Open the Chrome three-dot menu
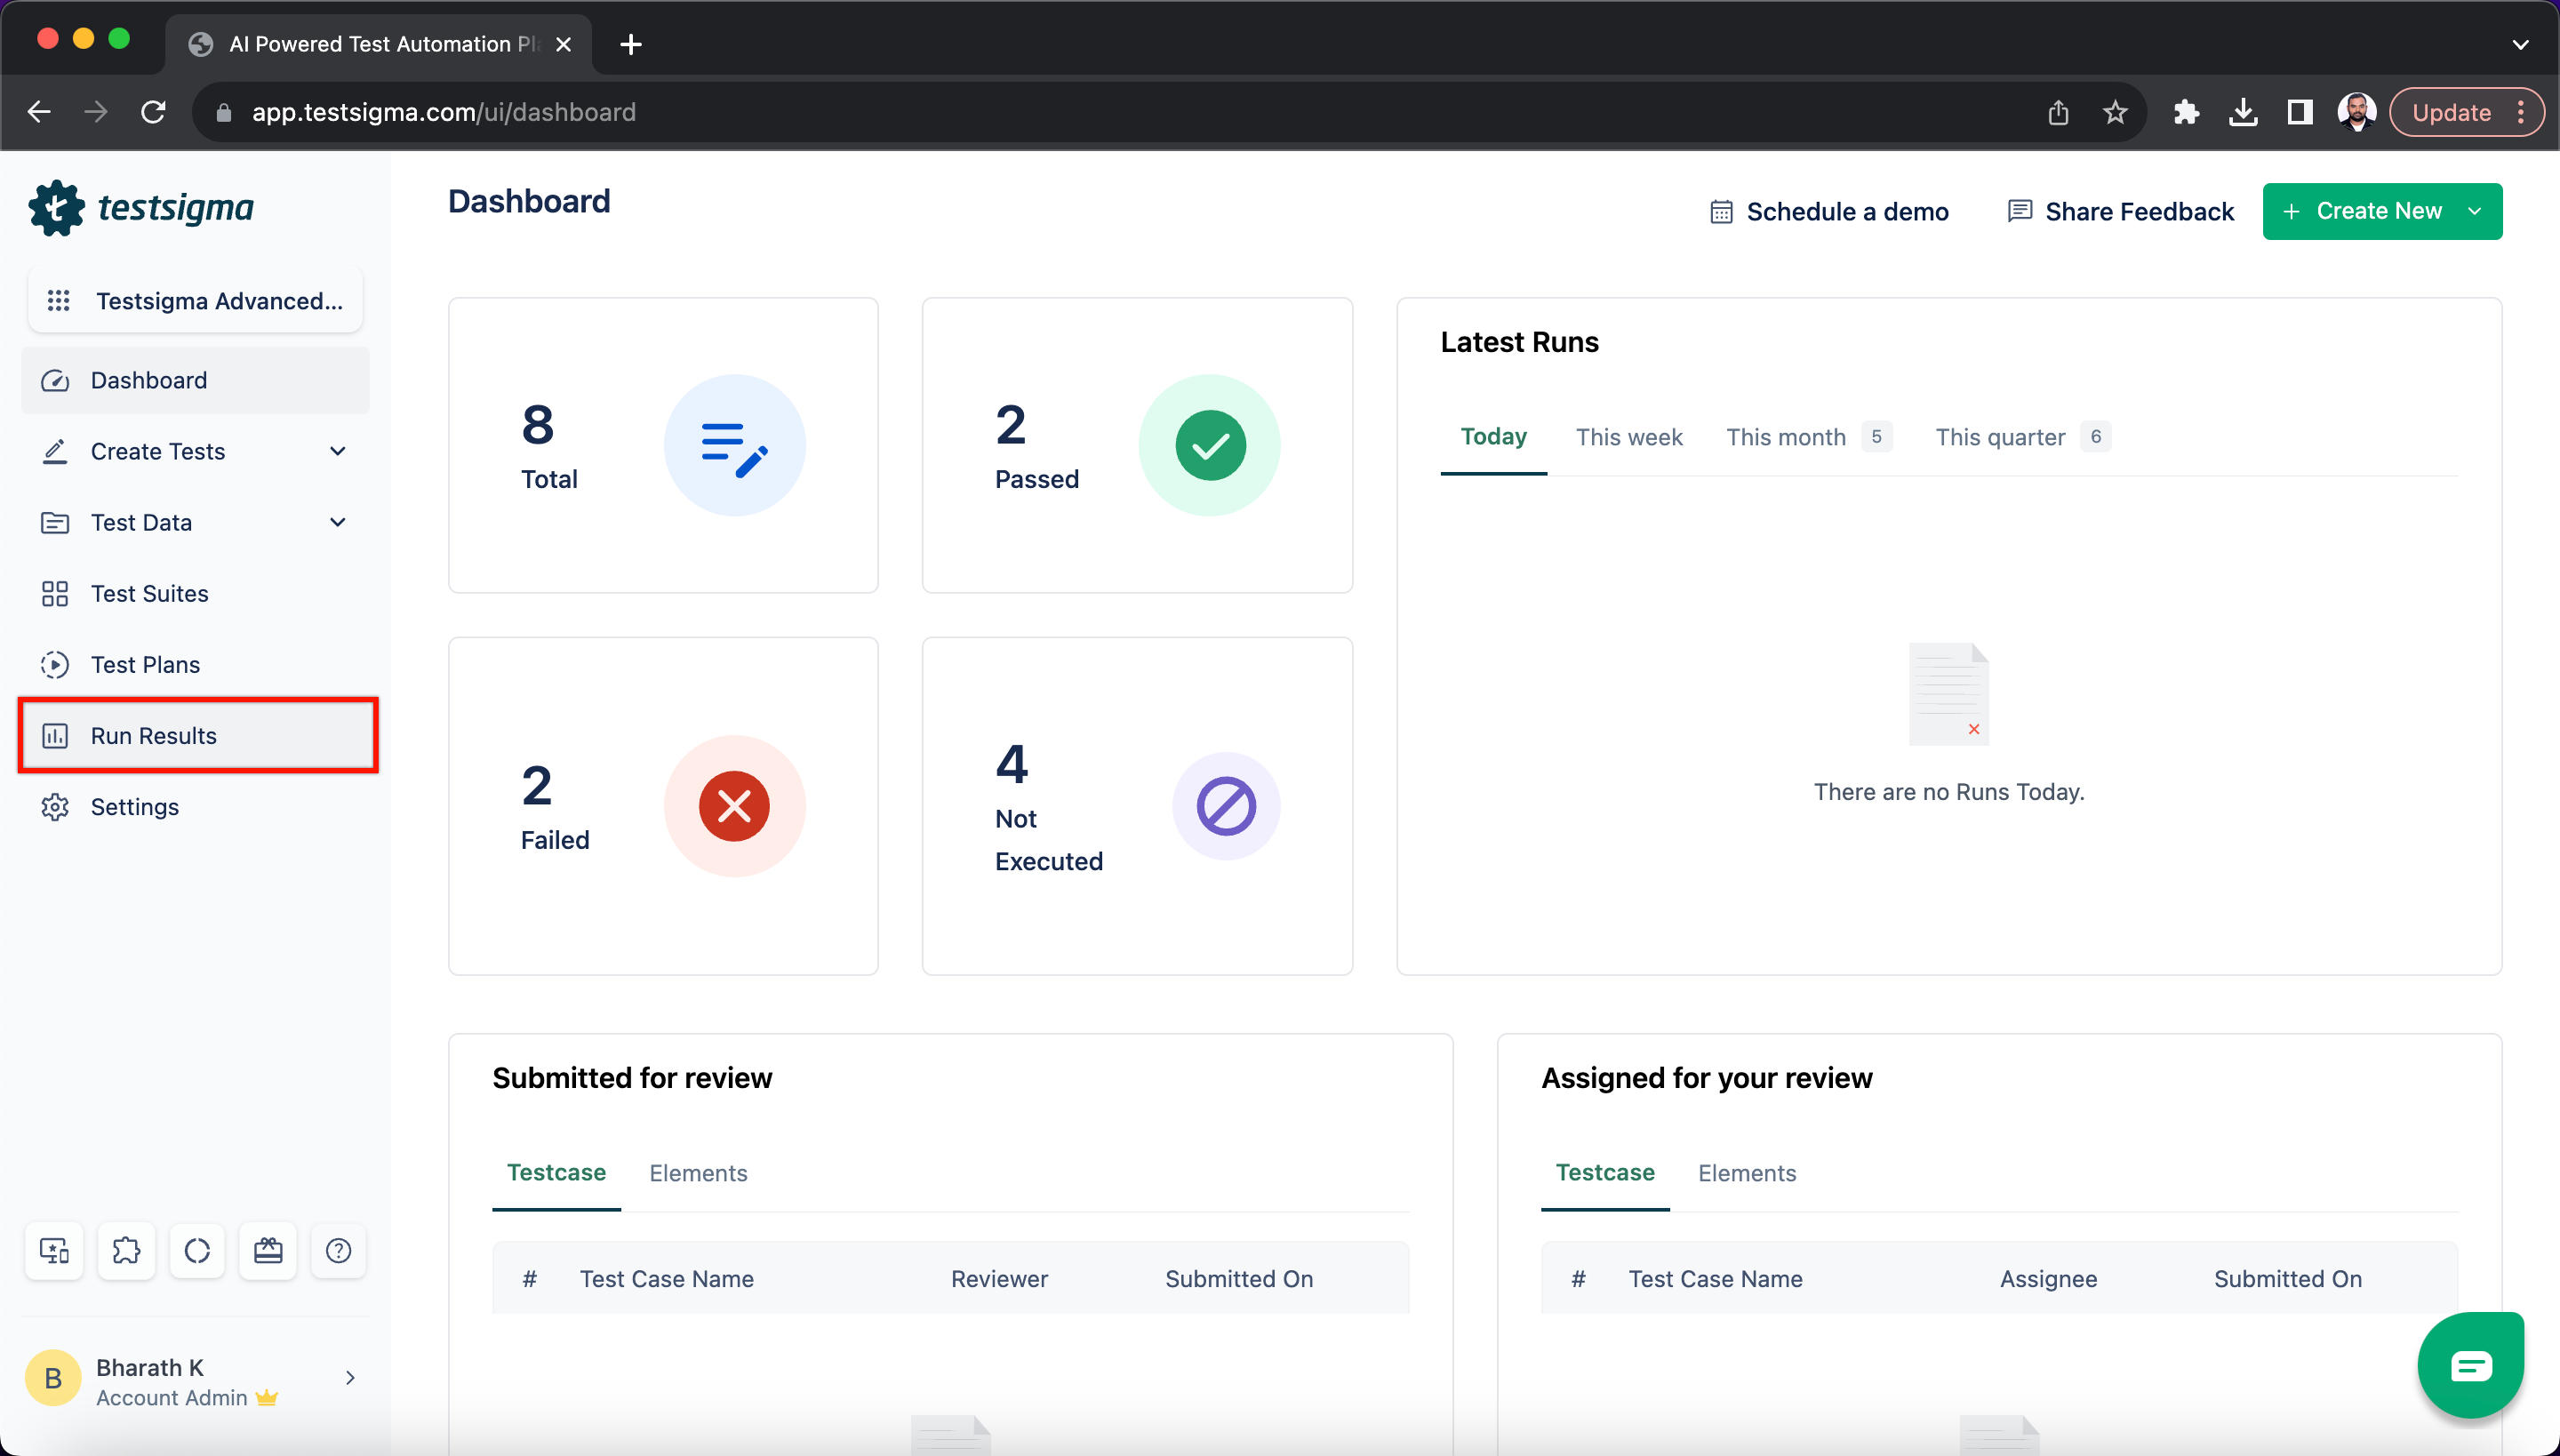Screen dimensions: 2560x1456 pyautogui.click(x=2521, y=112)
